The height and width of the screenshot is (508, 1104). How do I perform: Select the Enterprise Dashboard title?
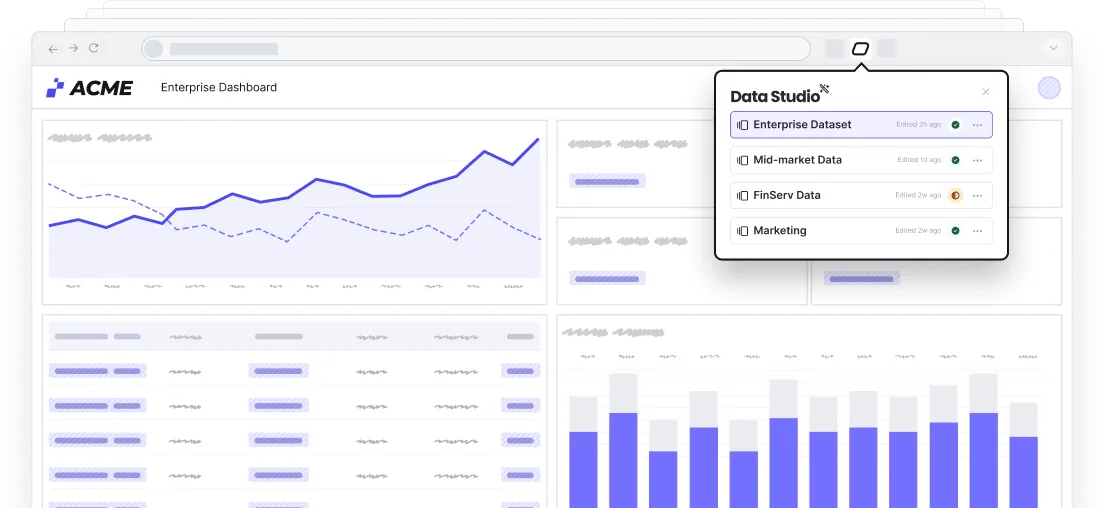point(219,88)
